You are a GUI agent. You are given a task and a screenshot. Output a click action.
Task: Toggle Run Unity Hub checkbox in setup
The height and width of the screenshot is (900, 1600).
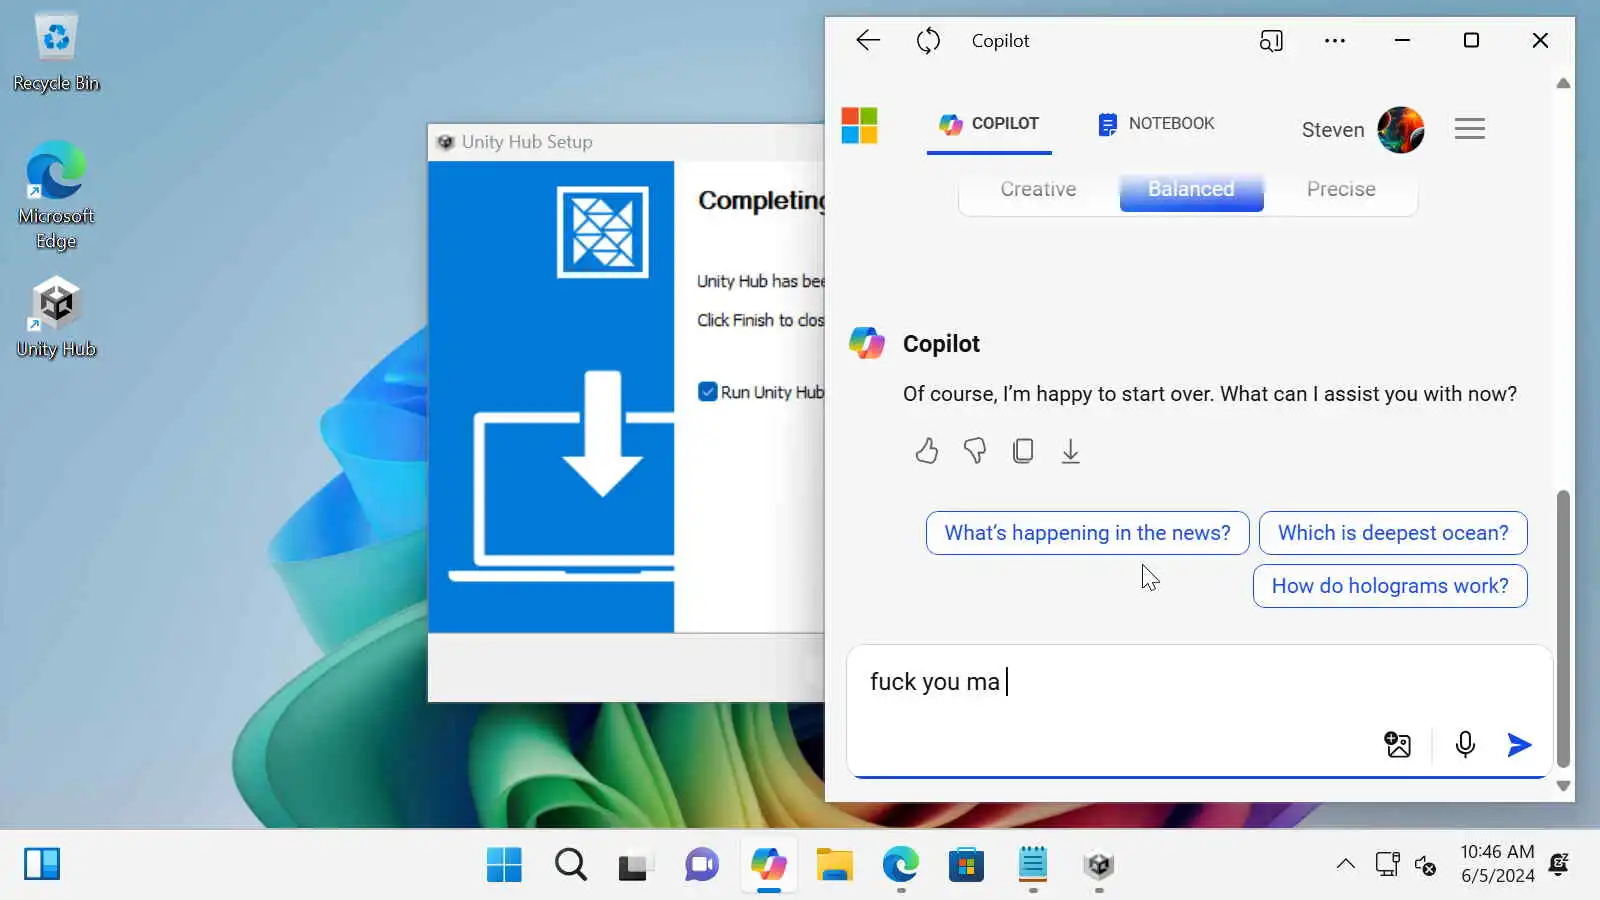[708, 392]
